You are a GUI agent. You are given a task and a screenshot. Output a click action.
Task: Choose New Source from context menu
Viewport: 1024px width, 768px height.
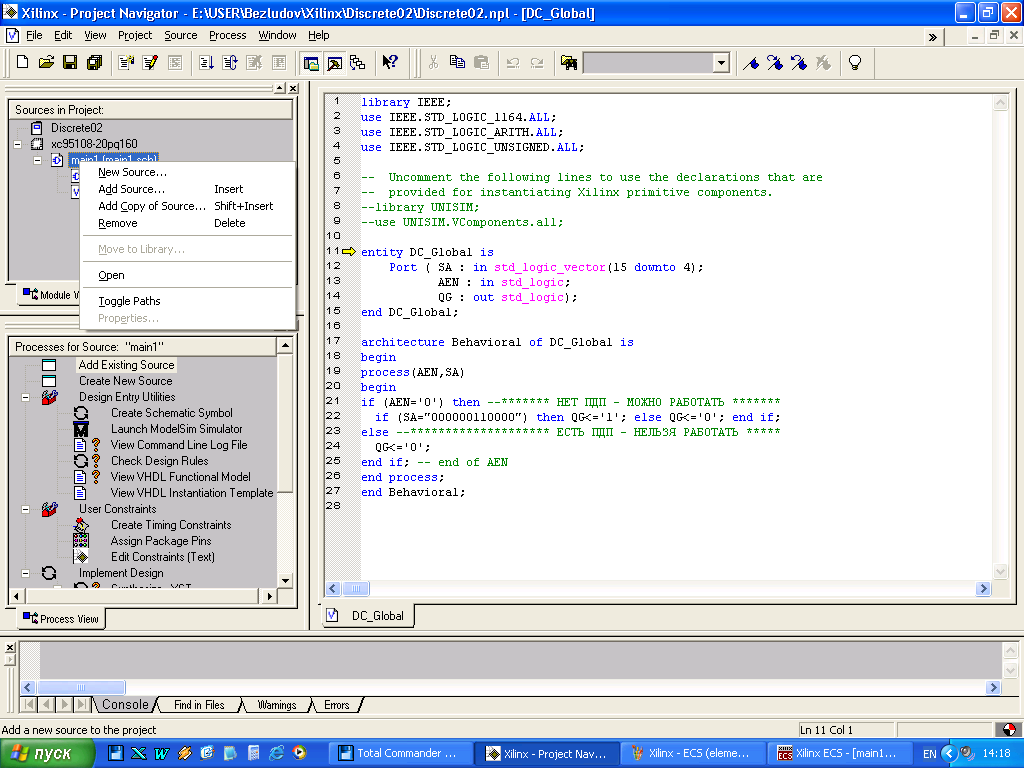132,172
